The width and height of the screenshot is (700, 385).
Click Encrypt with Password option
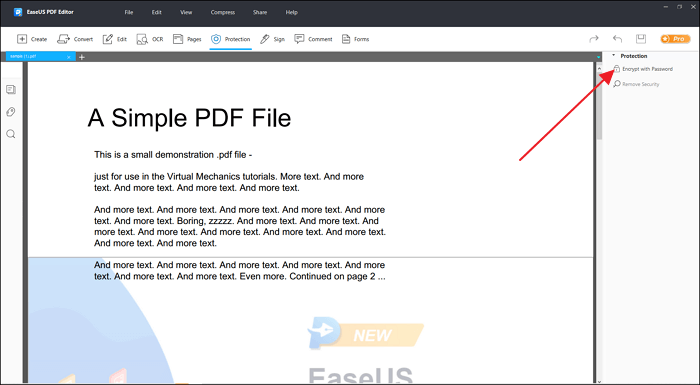tap(642, 69)
